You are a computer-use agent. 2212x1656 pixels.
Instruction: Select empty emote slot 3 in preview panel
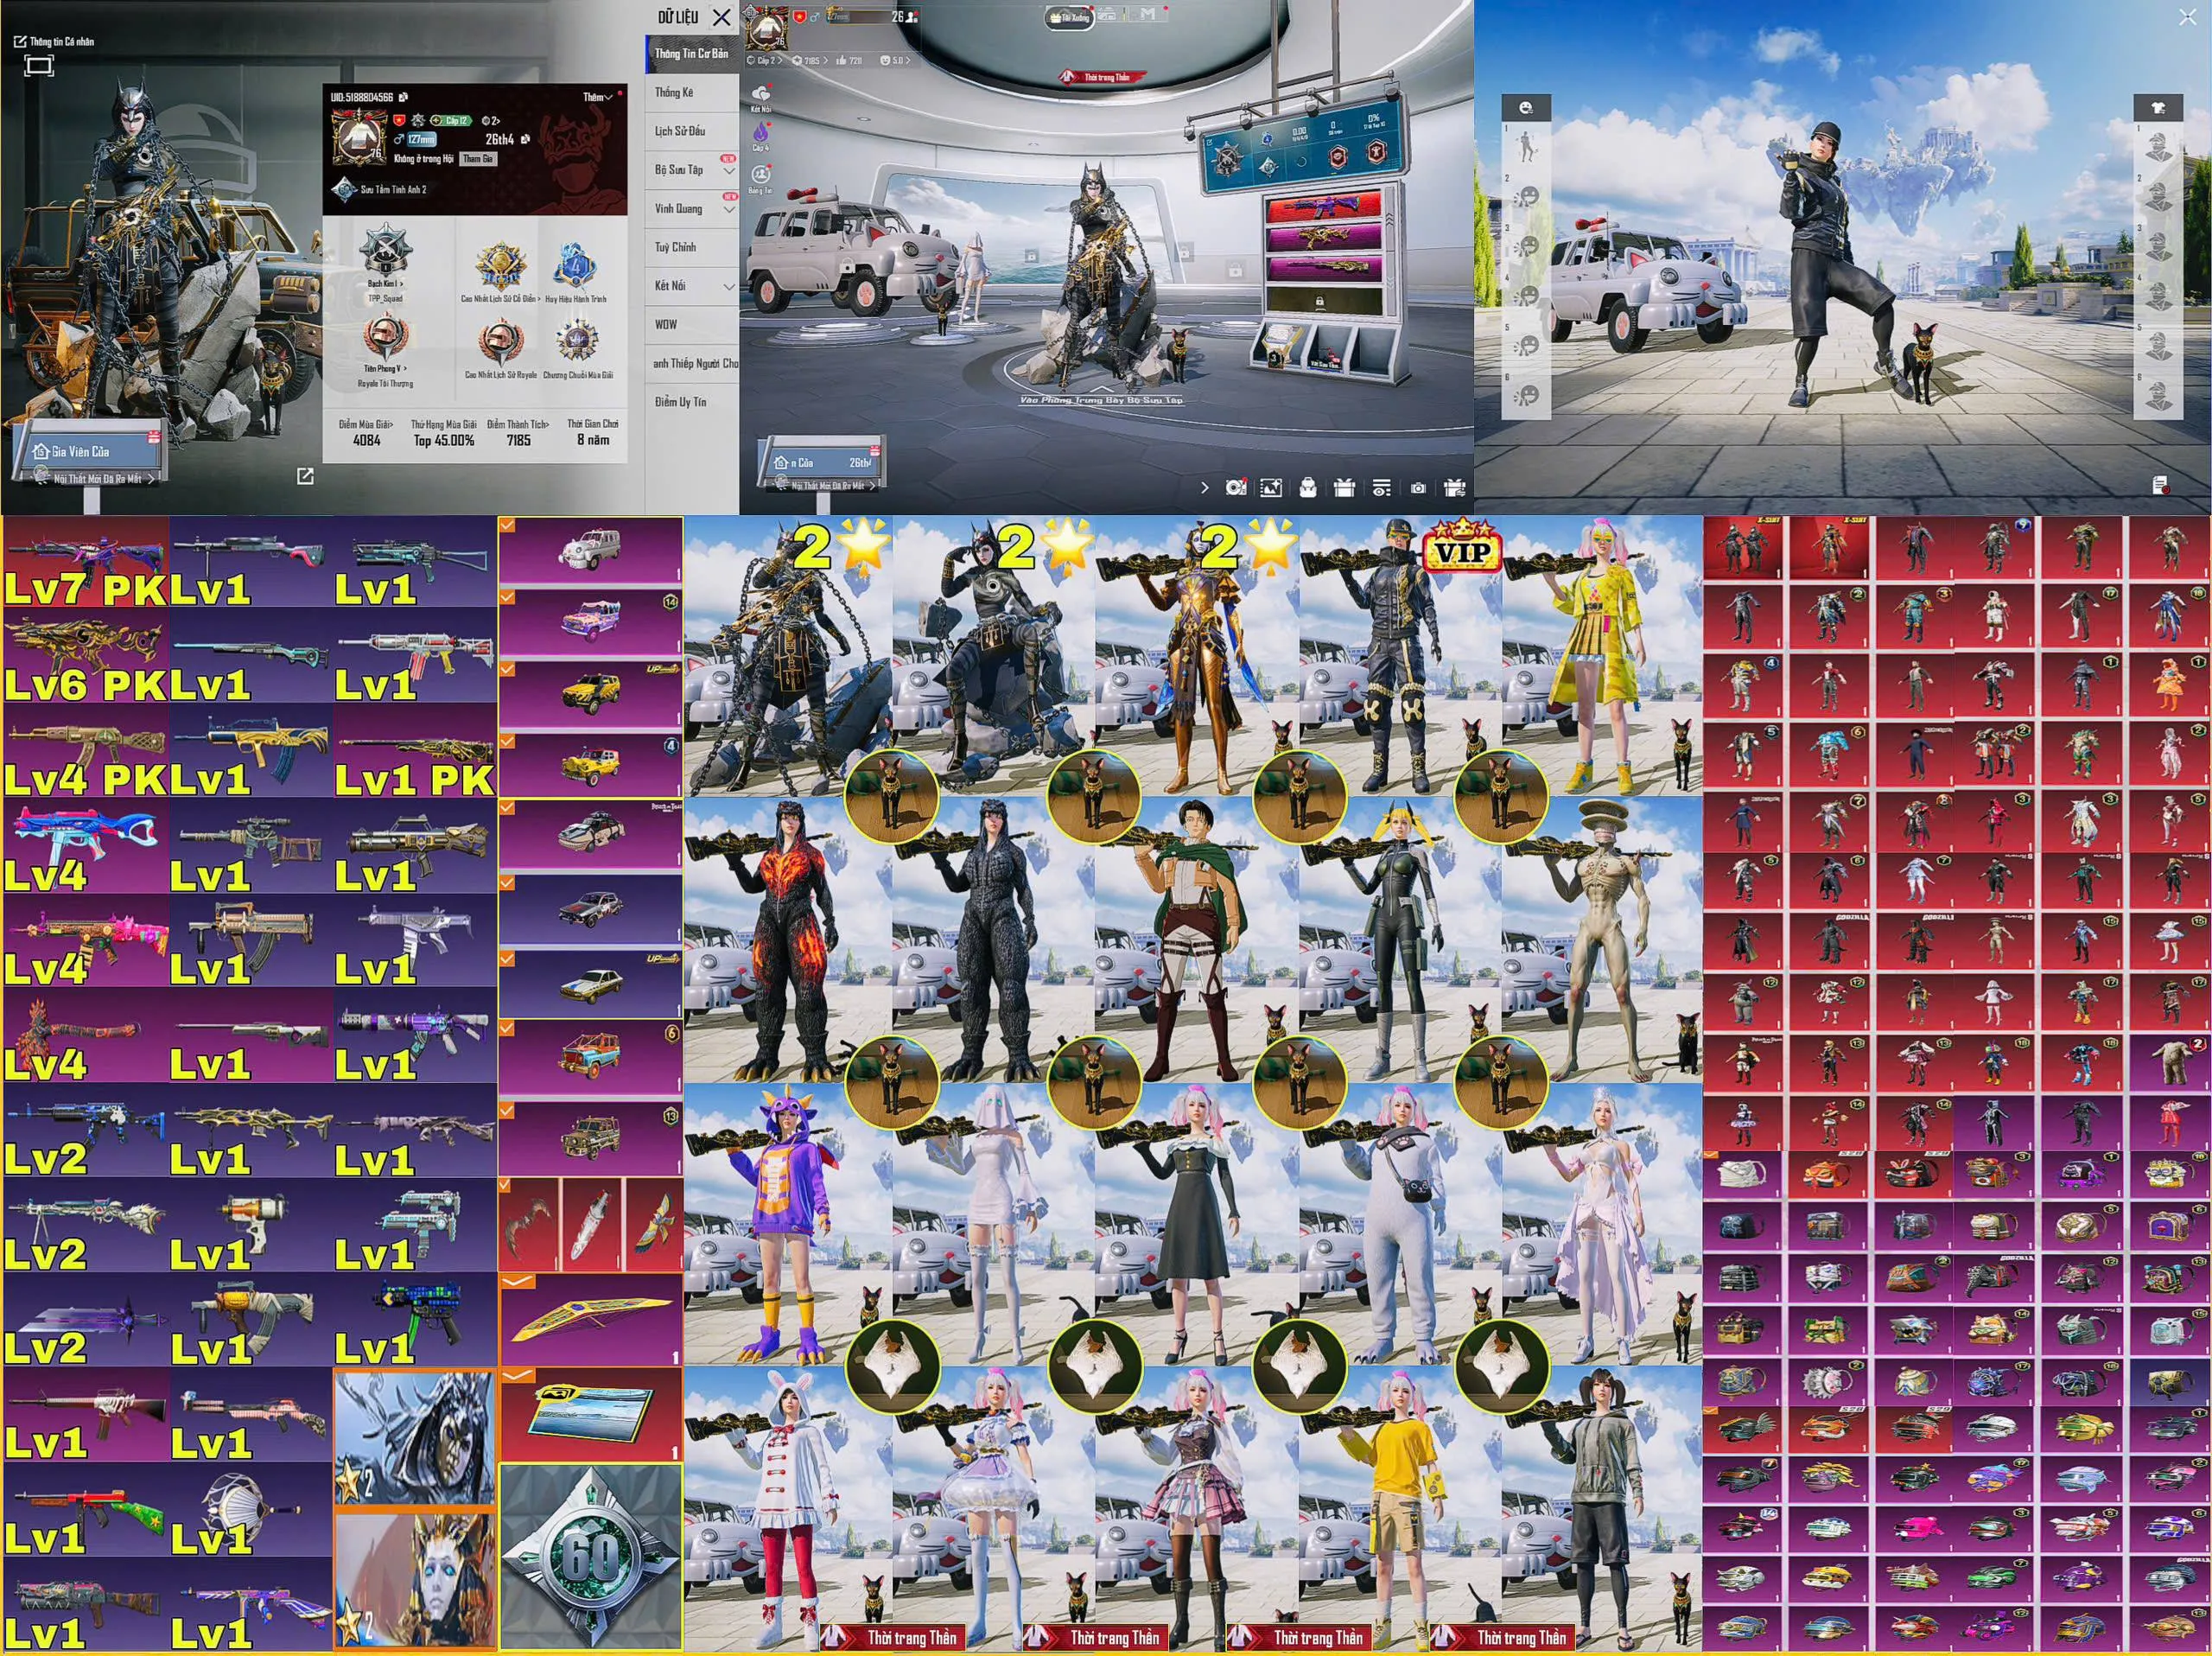[1527, 246]
